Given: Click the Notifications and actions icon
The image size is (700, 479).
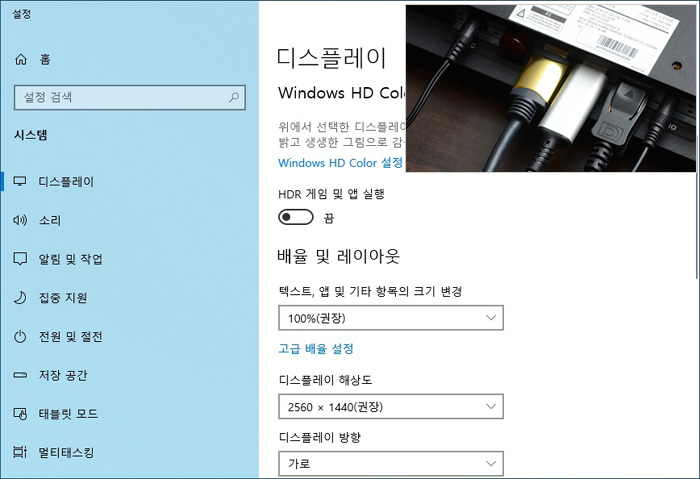Looking at the screenshot, I should pyautogui.click(x=21, y=259).
